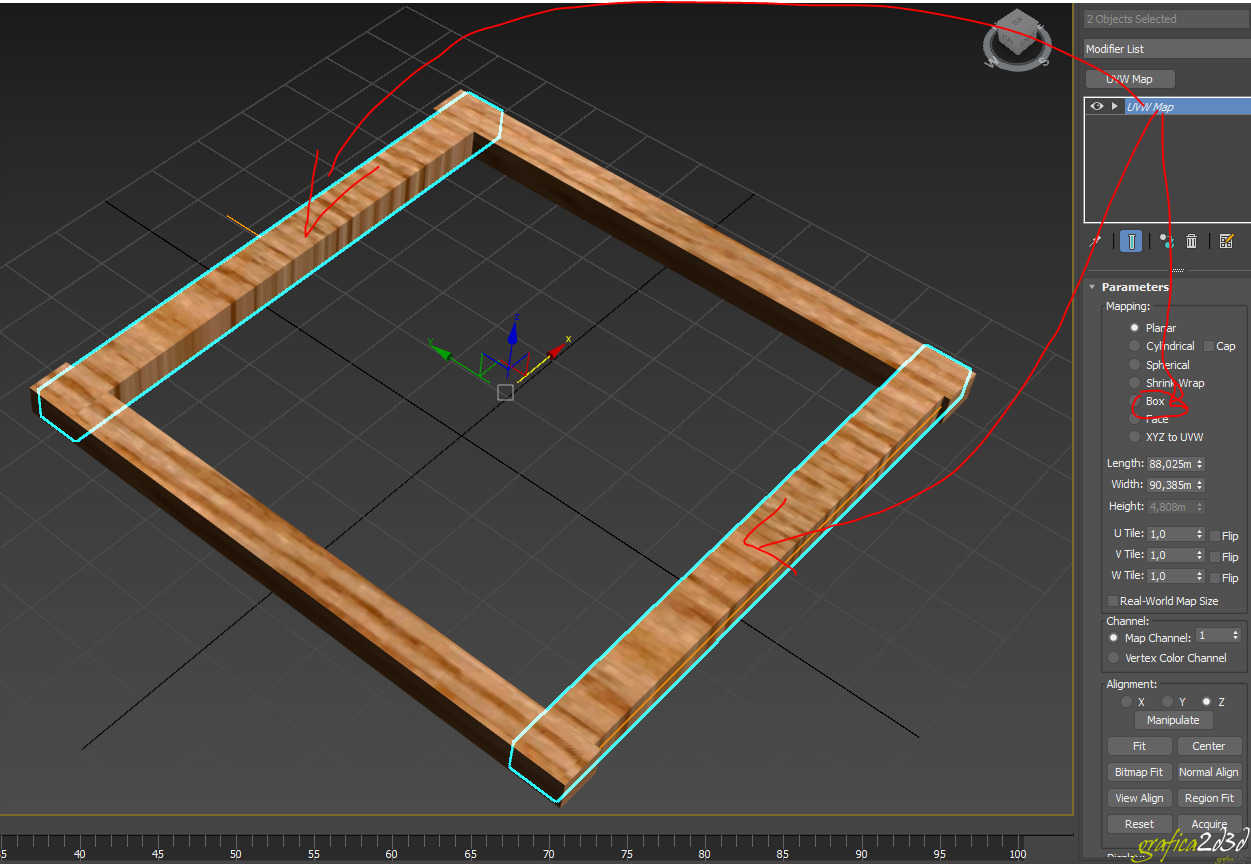Select Face mapping radio button
The height and width of the screenshot is (864, 1251).
point(1134,419)
